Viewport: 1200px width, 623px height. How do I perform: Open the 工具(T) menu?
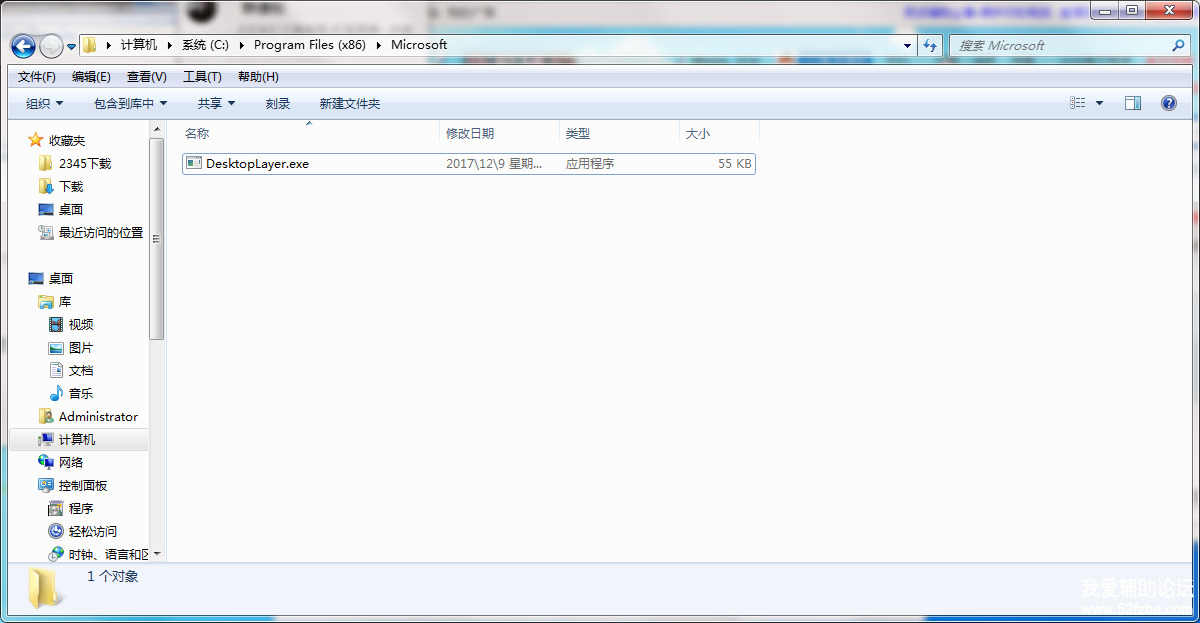coord(202,77)
